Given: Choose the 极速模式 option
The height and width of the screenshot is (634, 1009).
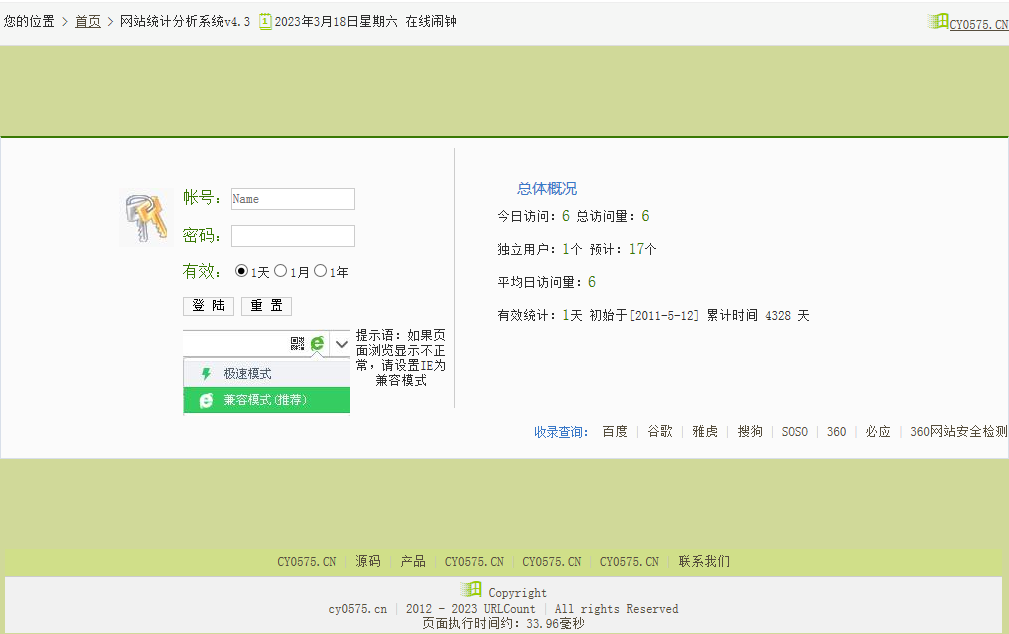Looking at the screenshot, I should [x=266, y=374].
